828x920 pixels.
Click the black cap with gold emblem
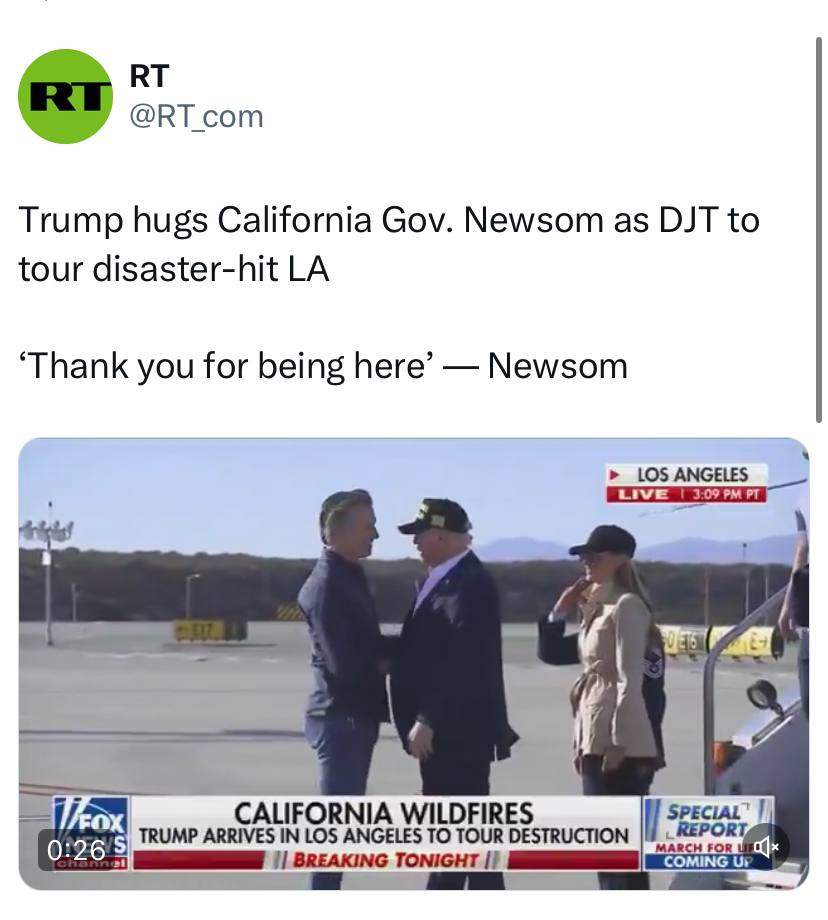tap(433, 516)
